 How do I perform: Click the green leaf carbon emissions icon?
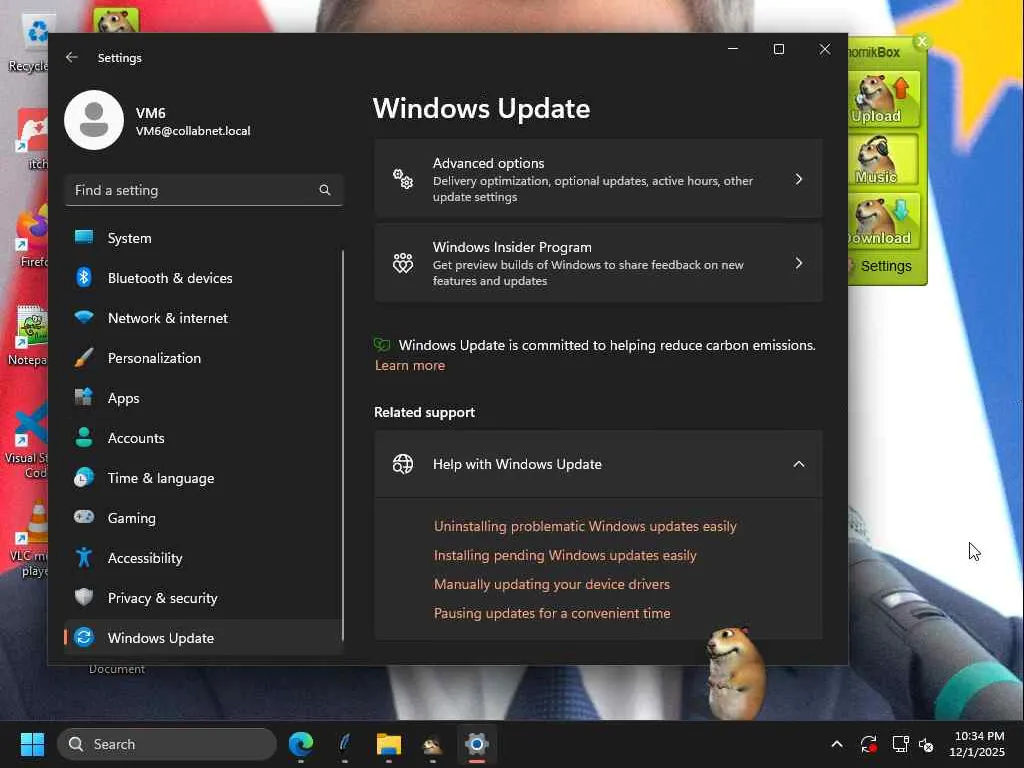pos(382,344)
